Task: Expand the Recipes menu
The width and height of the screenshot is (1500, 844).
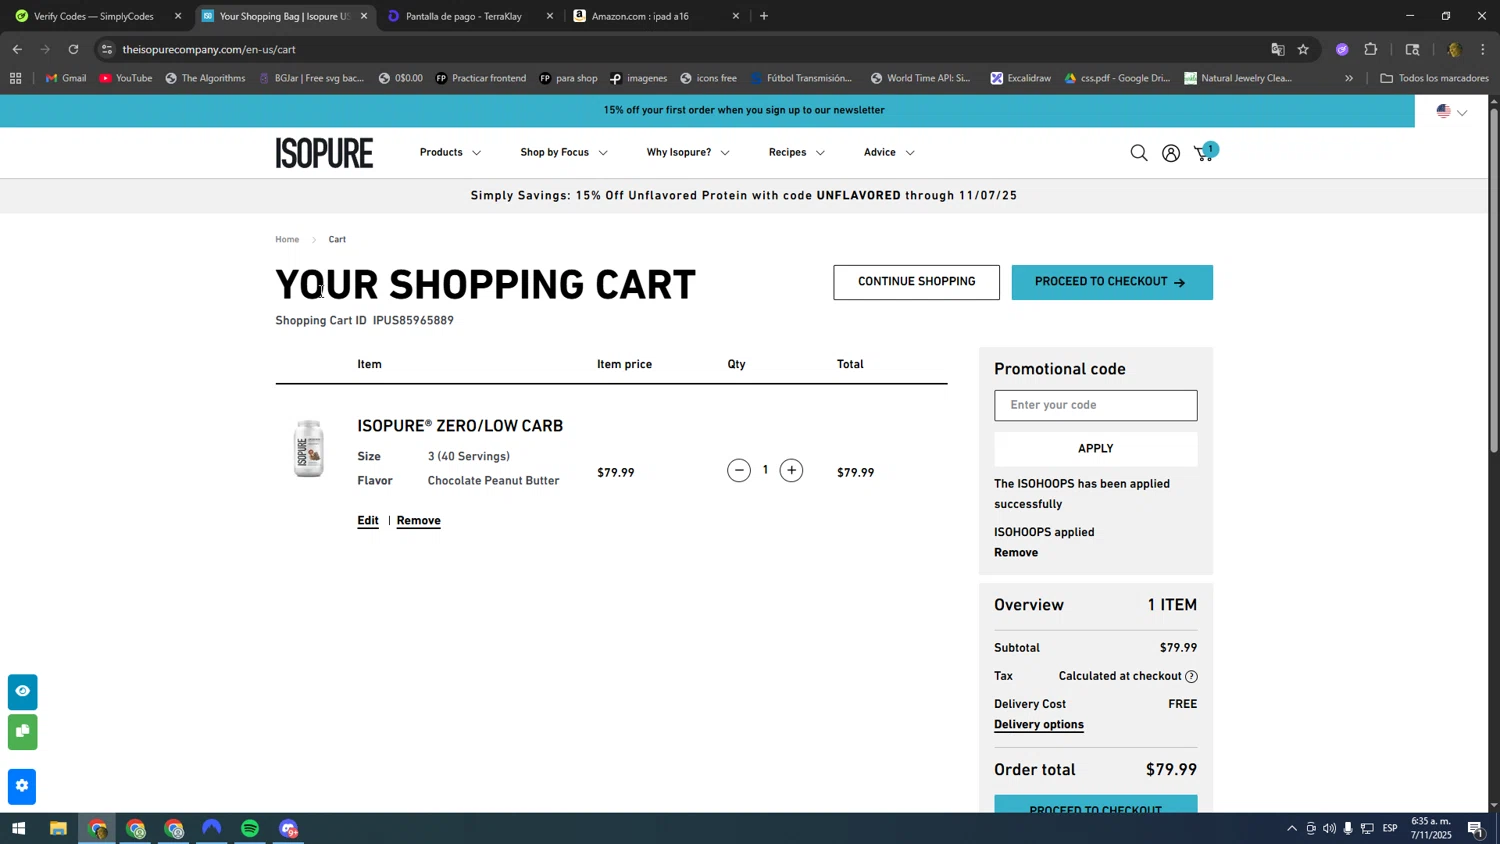Action: point(797,153)
